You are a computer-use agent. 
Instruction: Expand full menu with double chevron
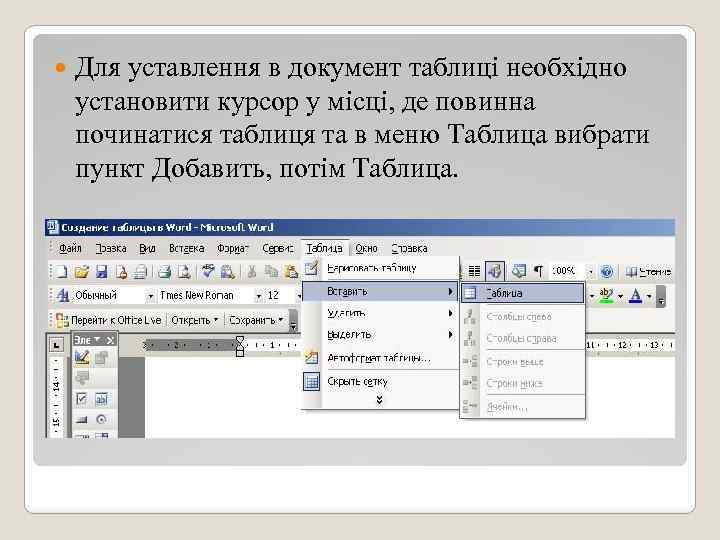(x=379, y=400)
